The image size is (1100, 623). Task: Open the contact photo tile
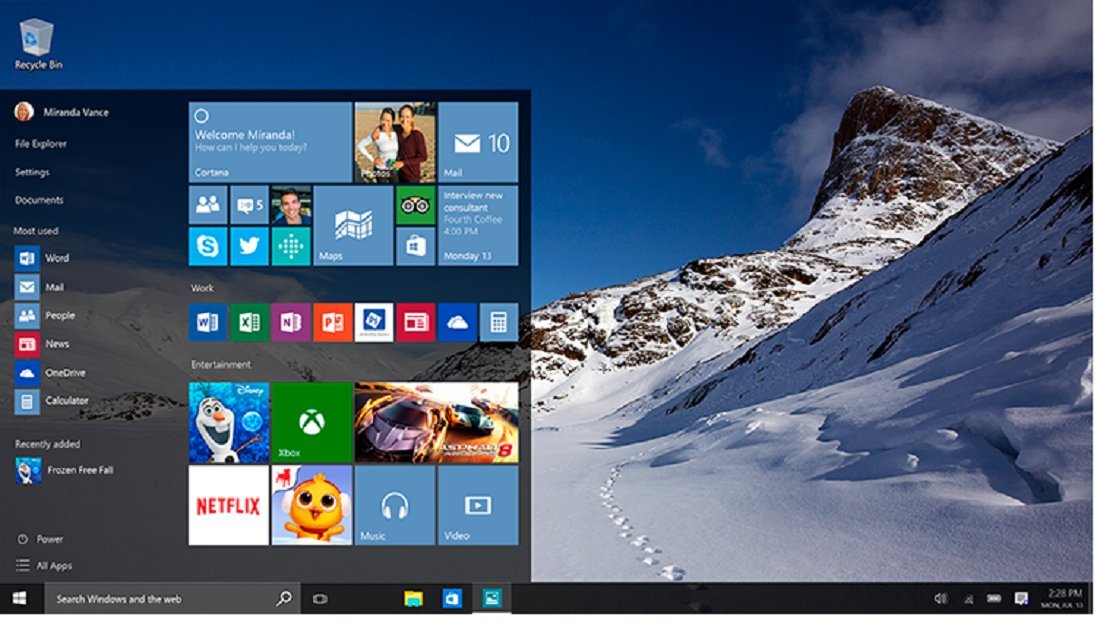click(290, 204)
